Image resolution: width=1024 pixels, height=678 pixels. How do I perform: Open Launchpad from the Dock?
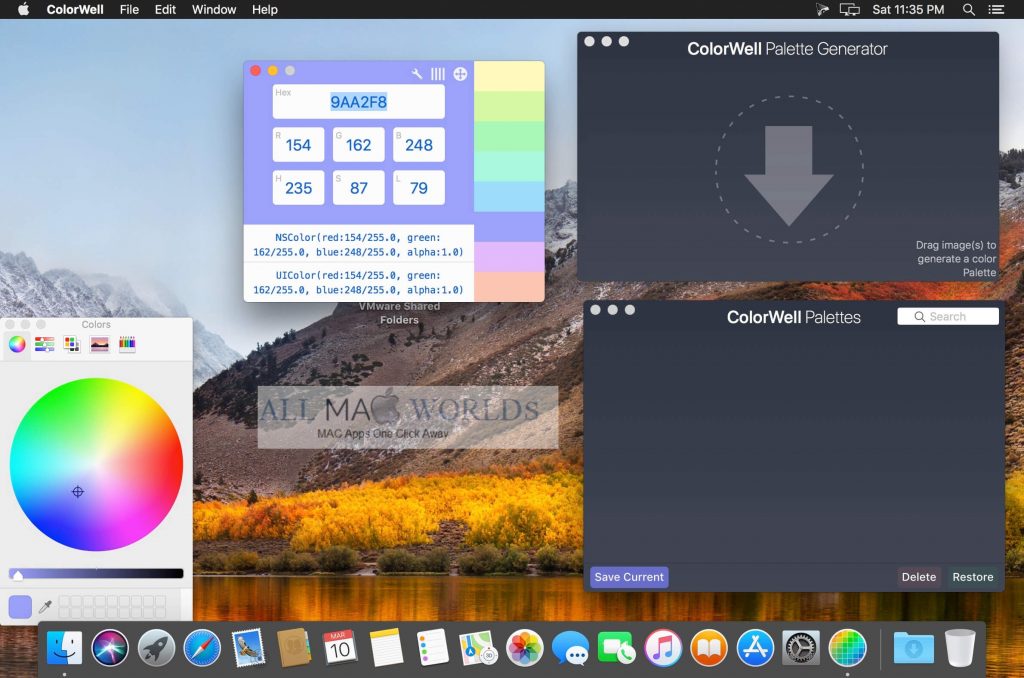coord(156,648)
